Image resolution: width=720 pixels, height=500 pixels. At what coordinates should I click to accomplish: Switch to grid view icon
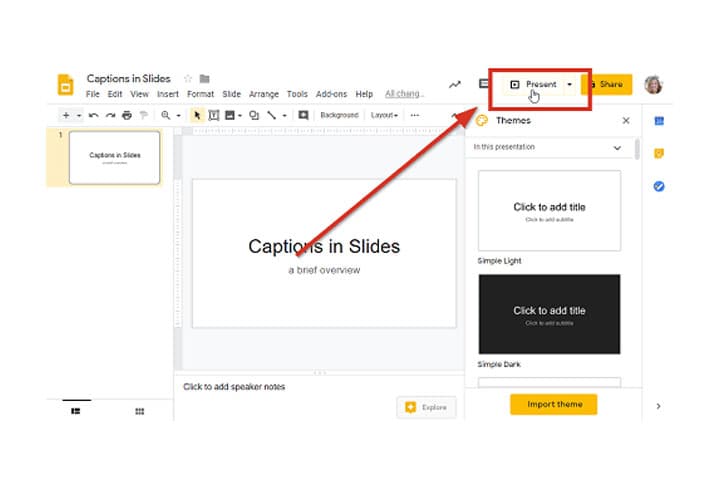(140, 411)
